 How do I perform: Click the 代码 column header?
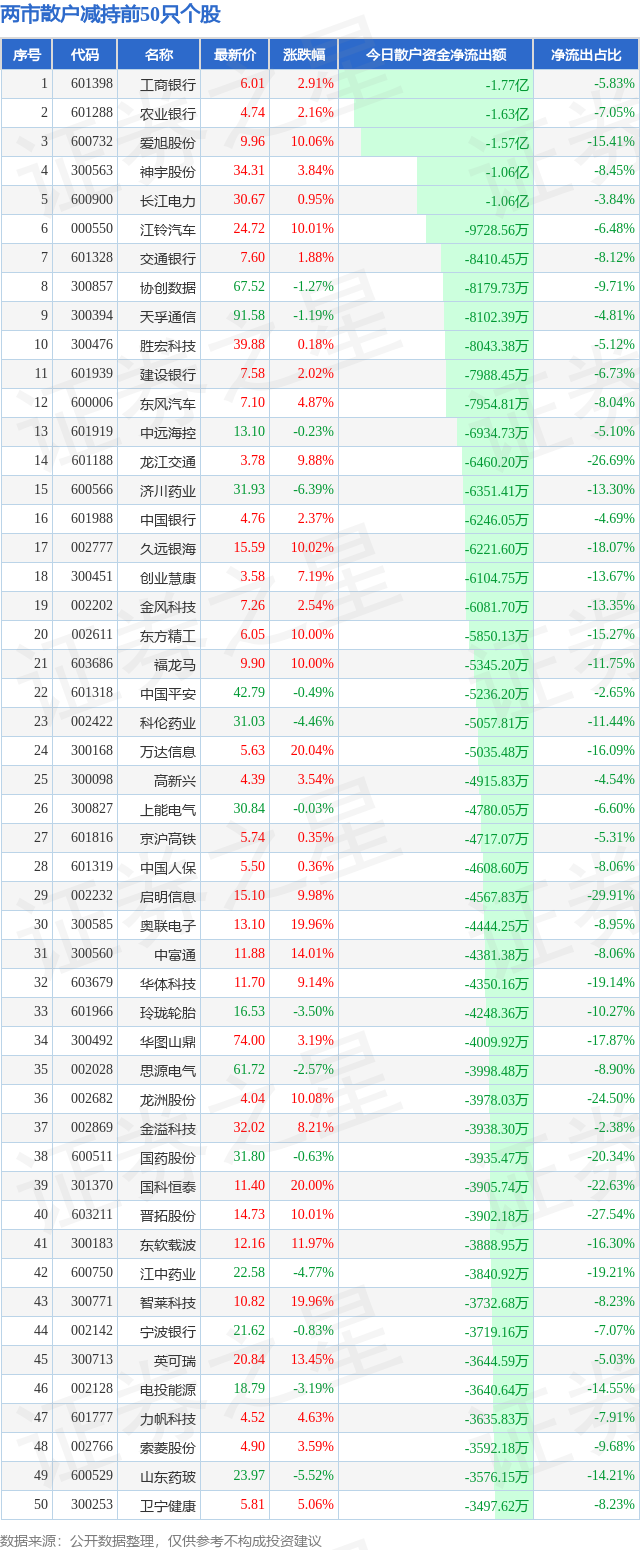pos(85,55)
